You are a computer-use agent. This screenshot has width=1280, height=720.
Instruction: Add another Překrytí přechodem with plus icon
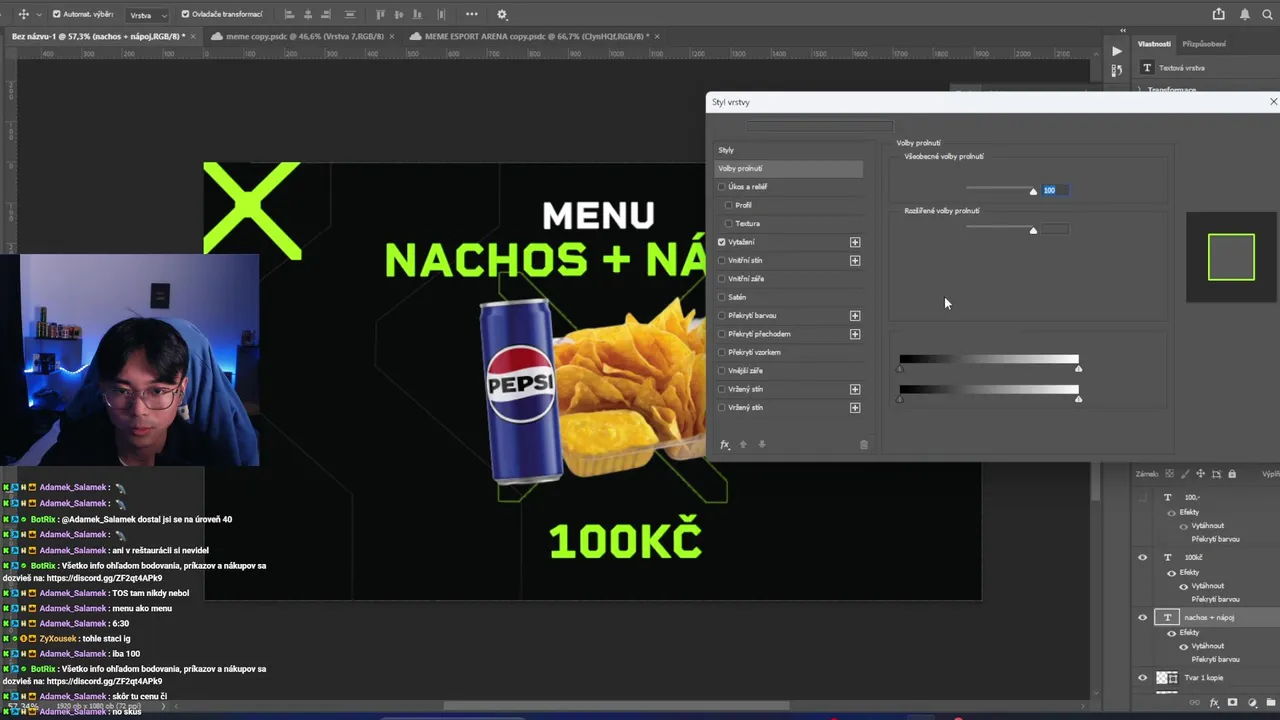[855, 334]
